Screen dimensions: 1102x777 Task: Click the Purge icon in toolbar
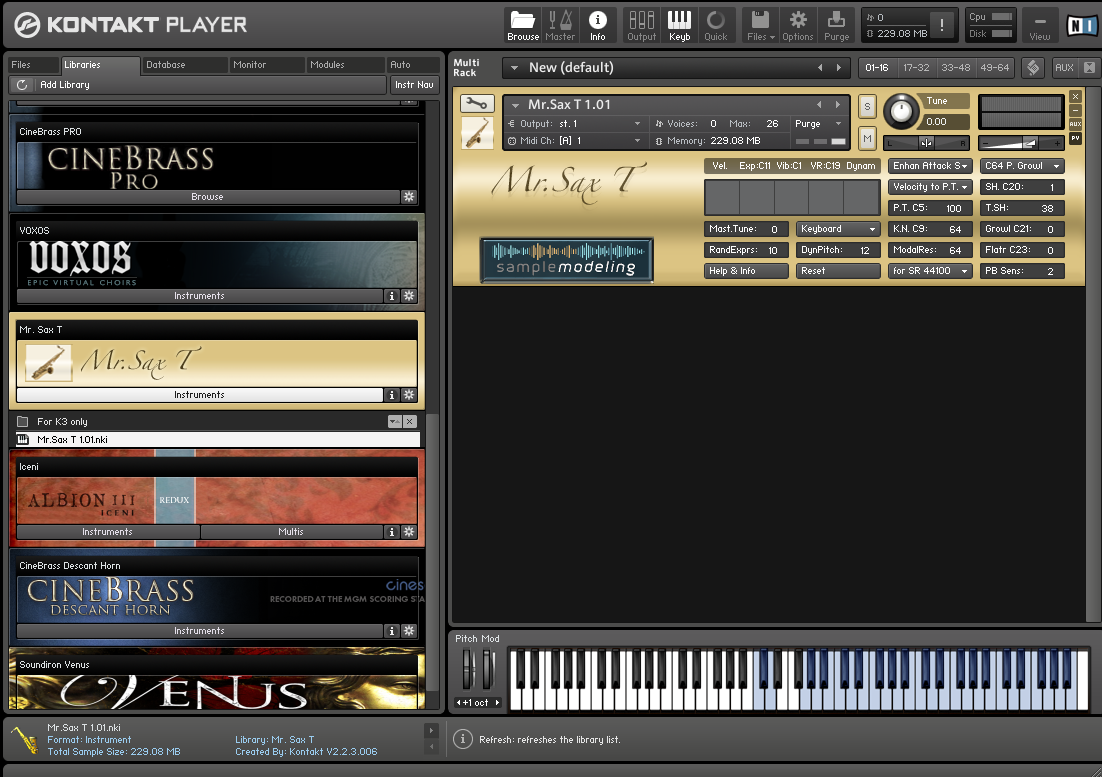pyautogui.click(x=836, y=25)
